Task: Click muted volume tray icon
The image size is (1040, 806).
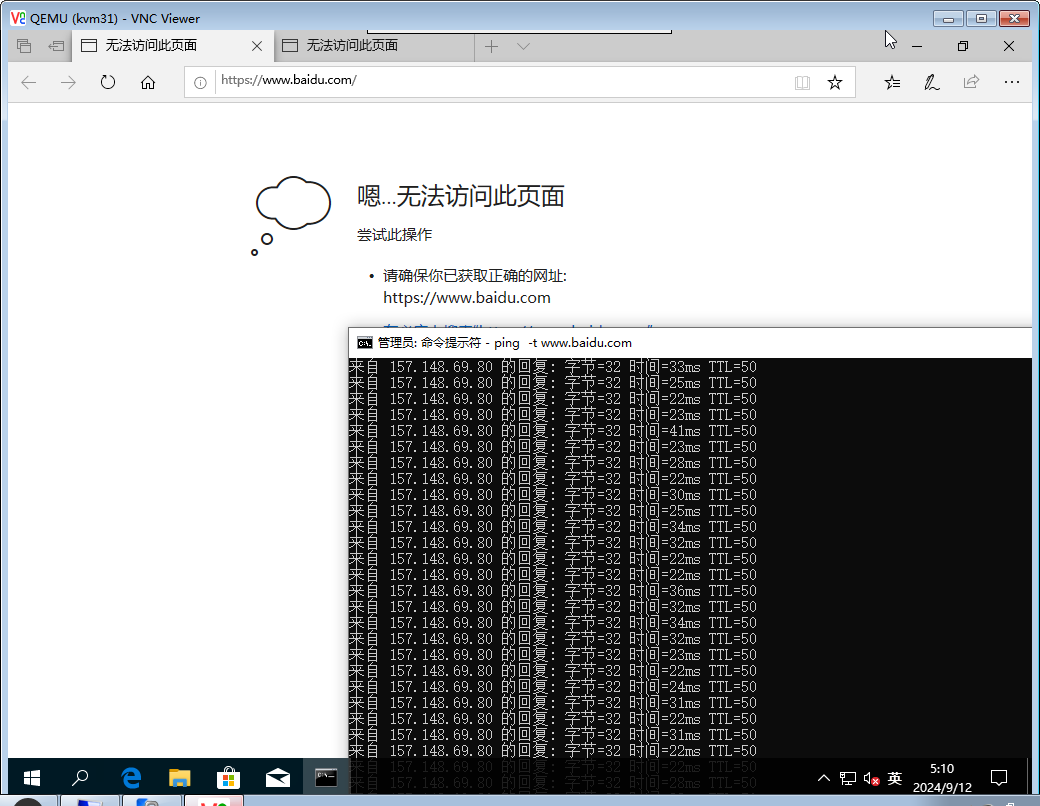Action: [x=871, y=778]
